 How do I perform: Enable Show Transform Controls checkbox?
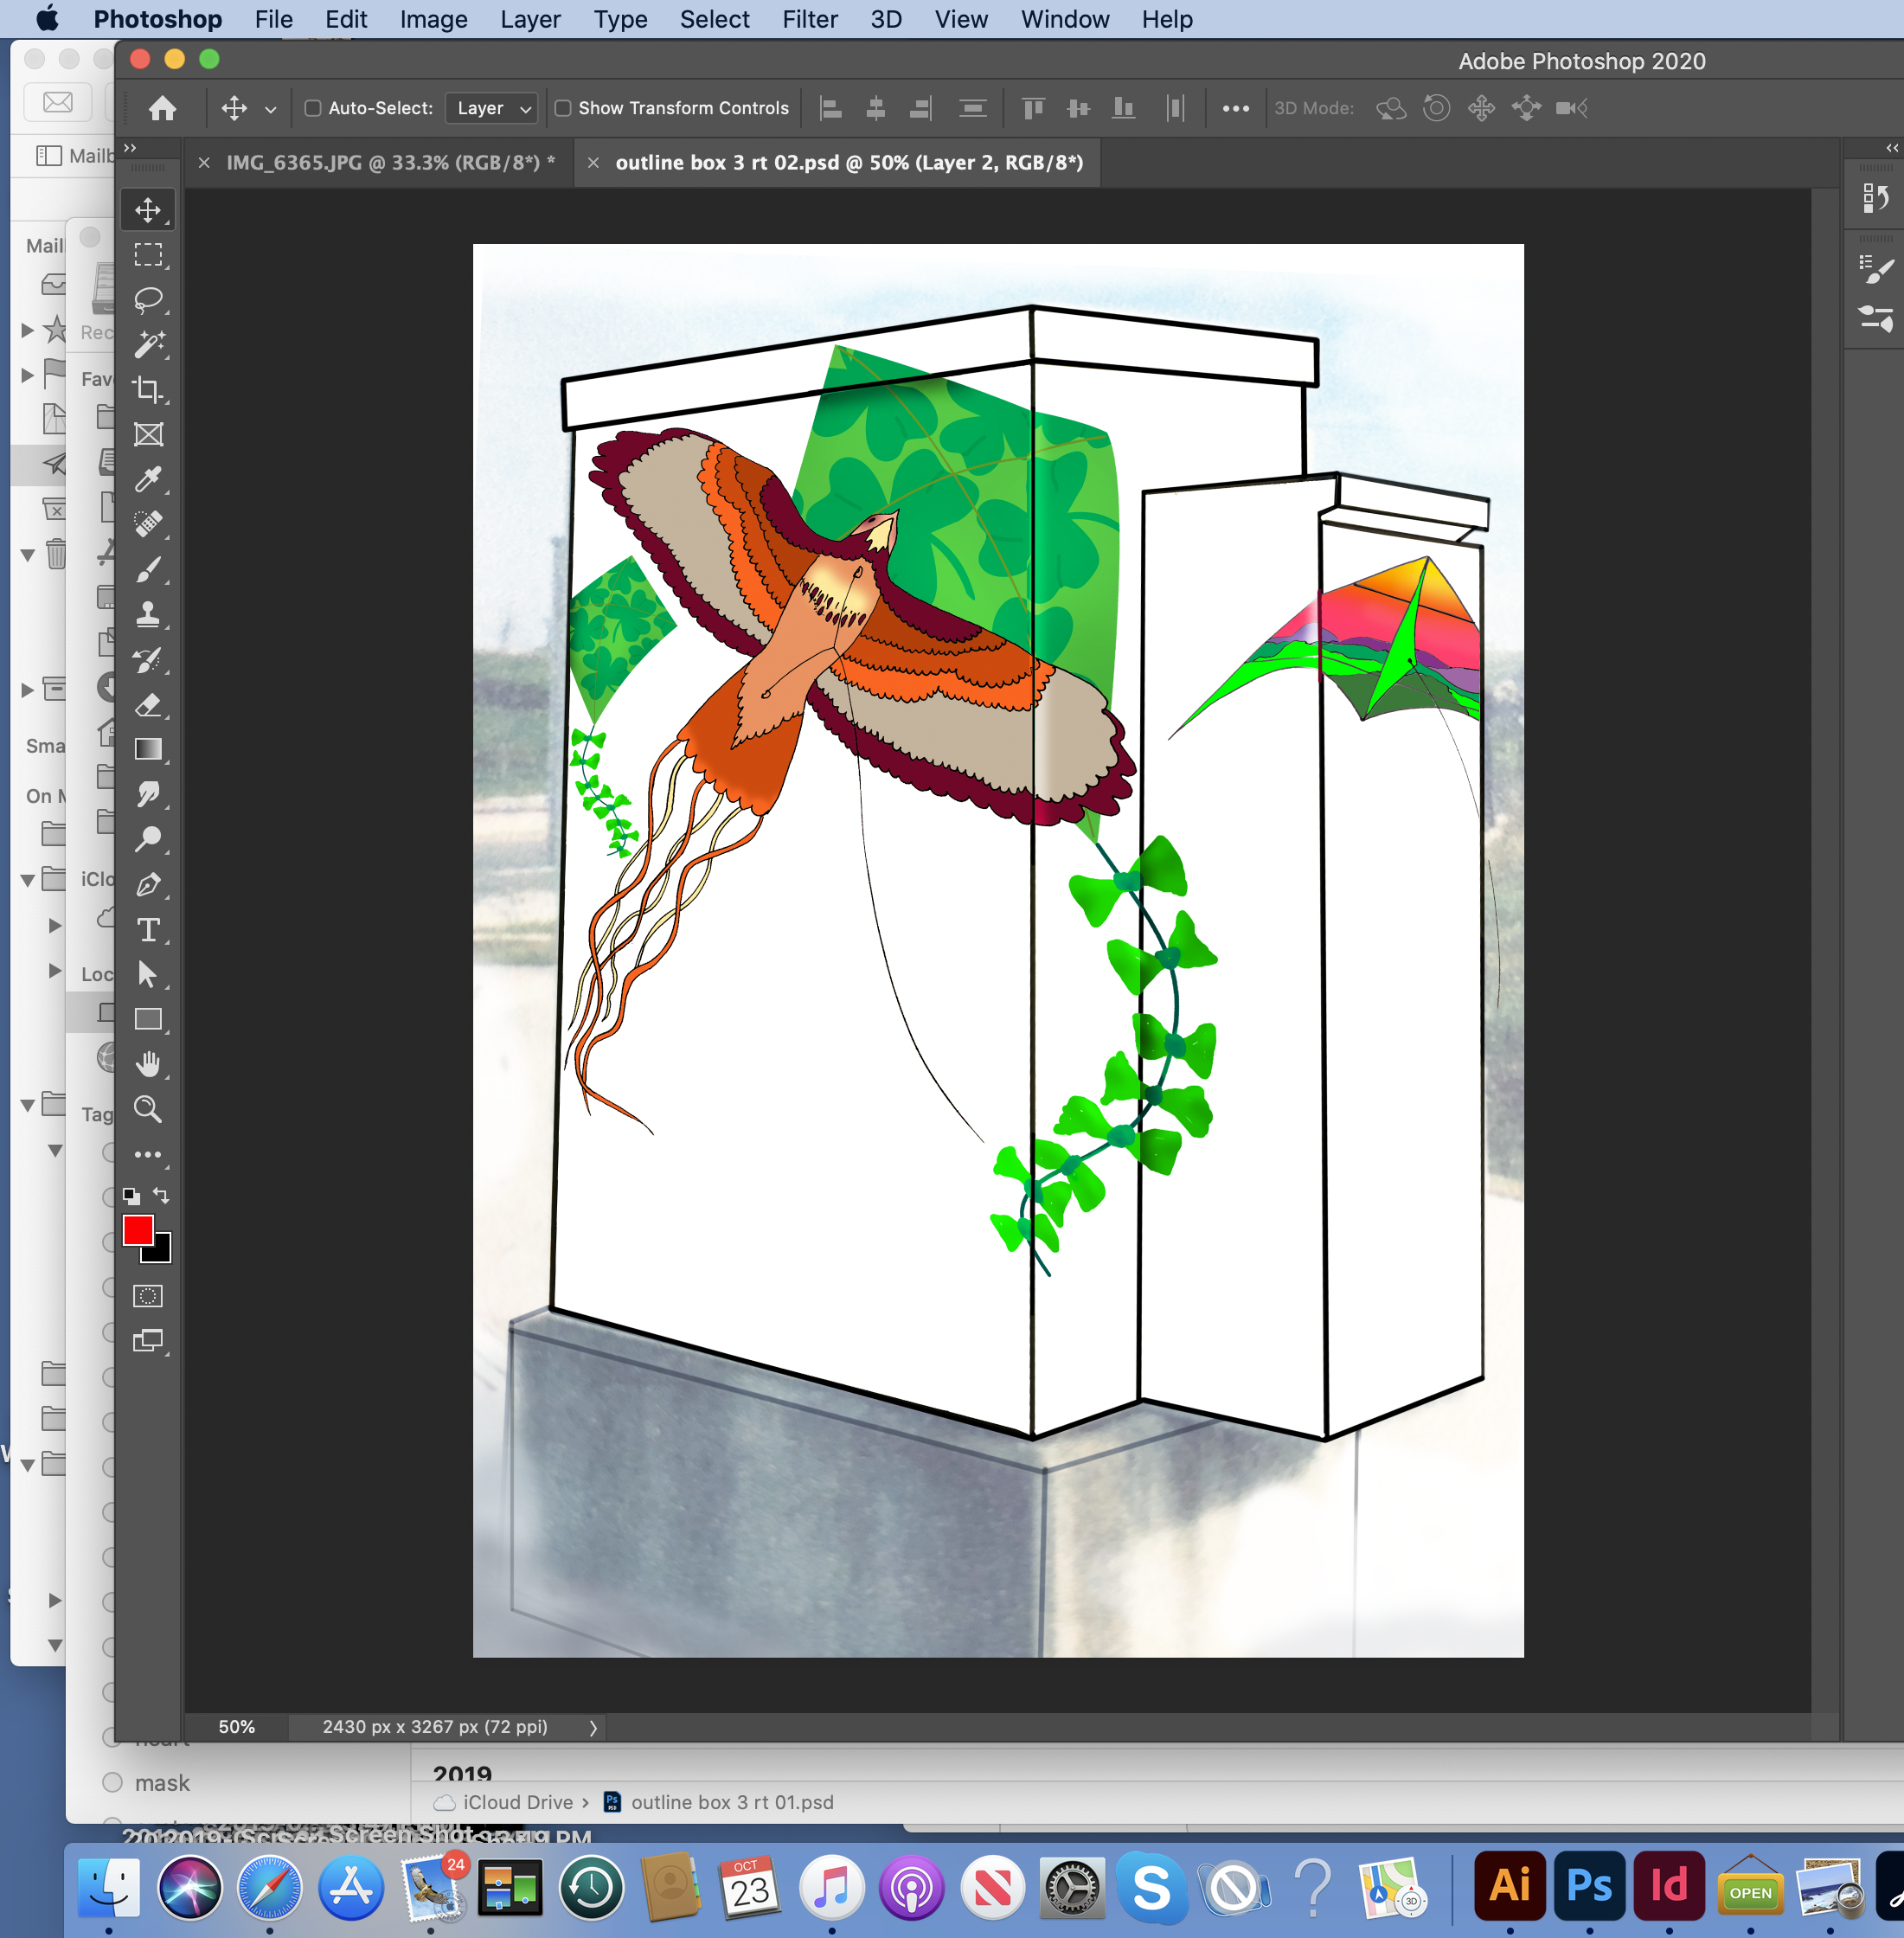click(563, 108)
